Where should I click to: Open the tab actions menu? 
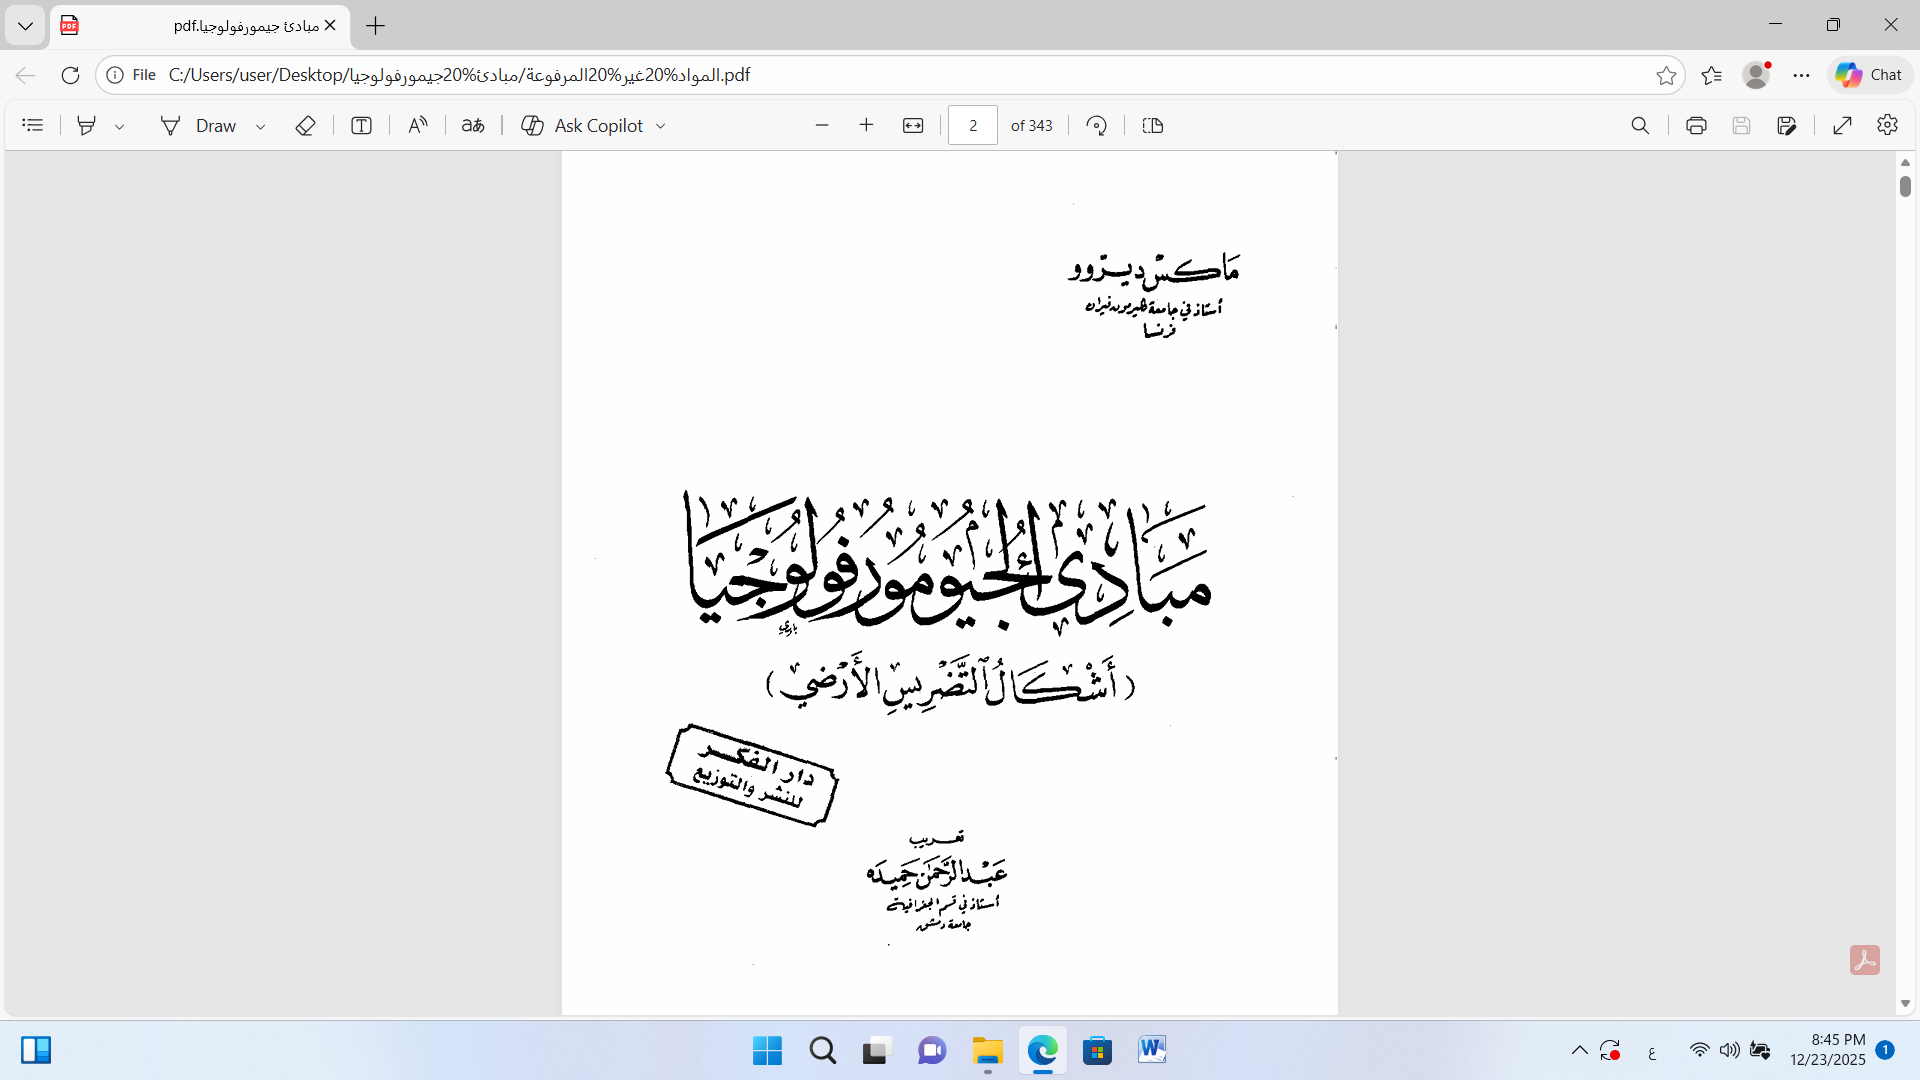[x=25, y=26]
